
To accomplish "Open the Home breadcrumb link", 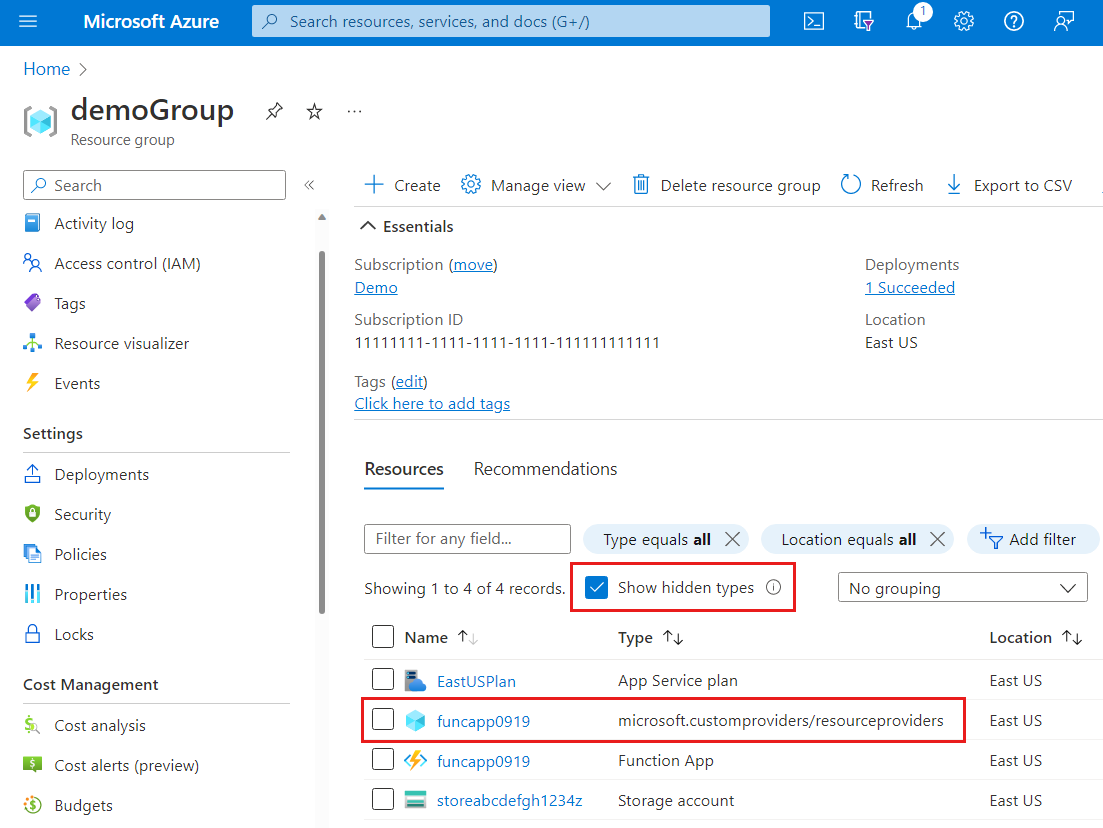I will (x=46, y=68).
